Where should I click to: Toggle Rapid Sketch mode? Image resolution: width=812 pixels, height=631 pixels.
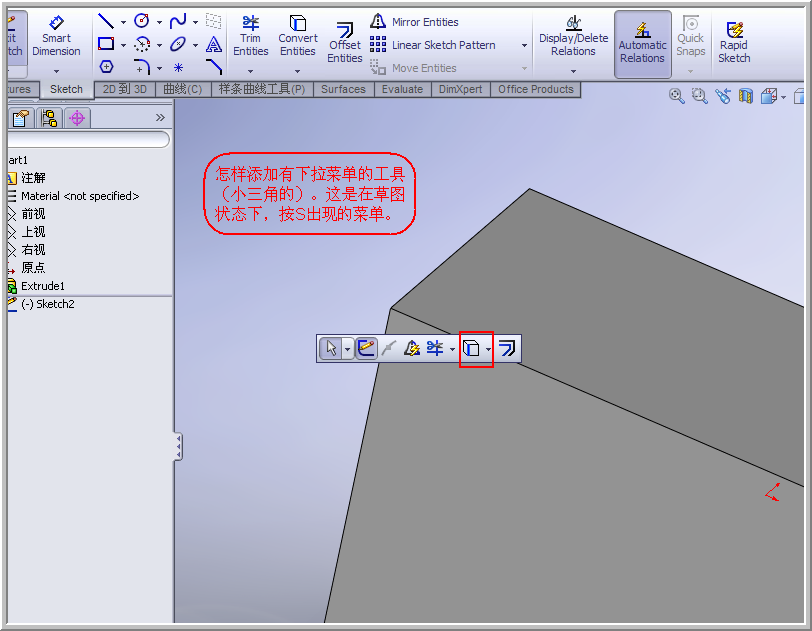coord(734,42)
